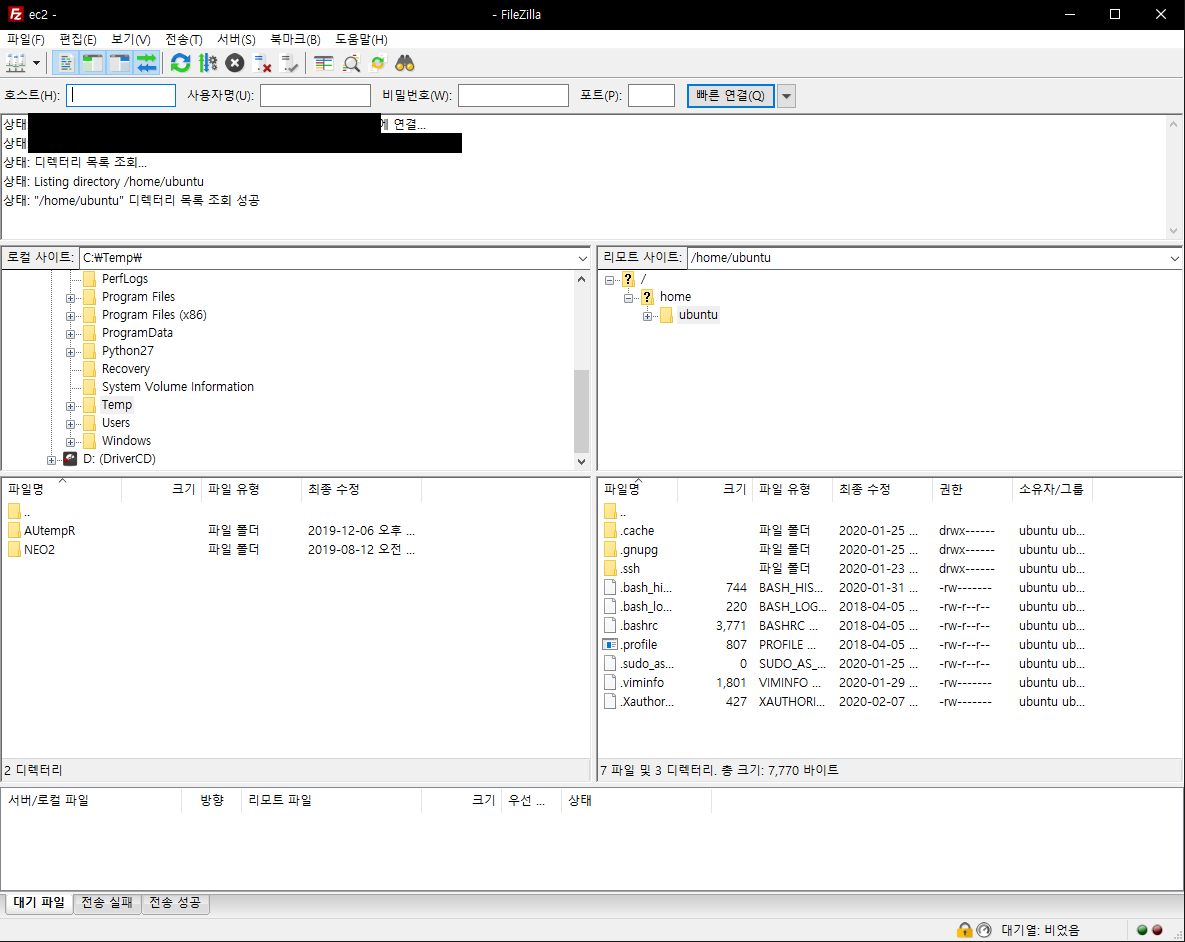Select the AUtempR local folder

pyautogui.click(x=49, y=531)
